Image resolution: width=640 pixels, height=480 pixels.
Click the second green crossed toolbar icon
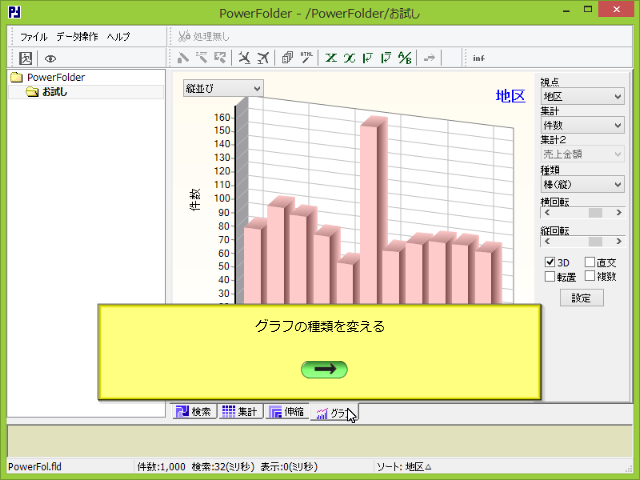349,58
